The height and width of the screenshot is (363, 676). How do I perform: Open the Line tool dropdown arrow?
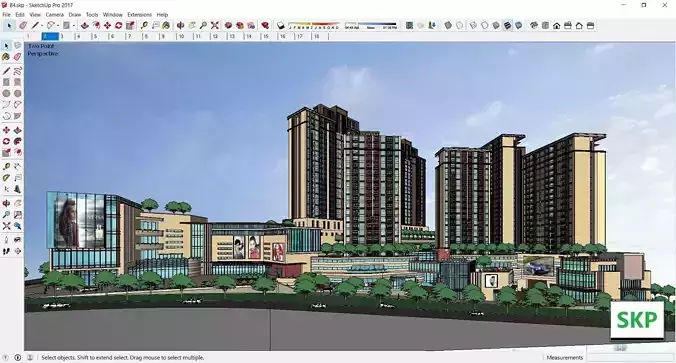tap(42, 25)
